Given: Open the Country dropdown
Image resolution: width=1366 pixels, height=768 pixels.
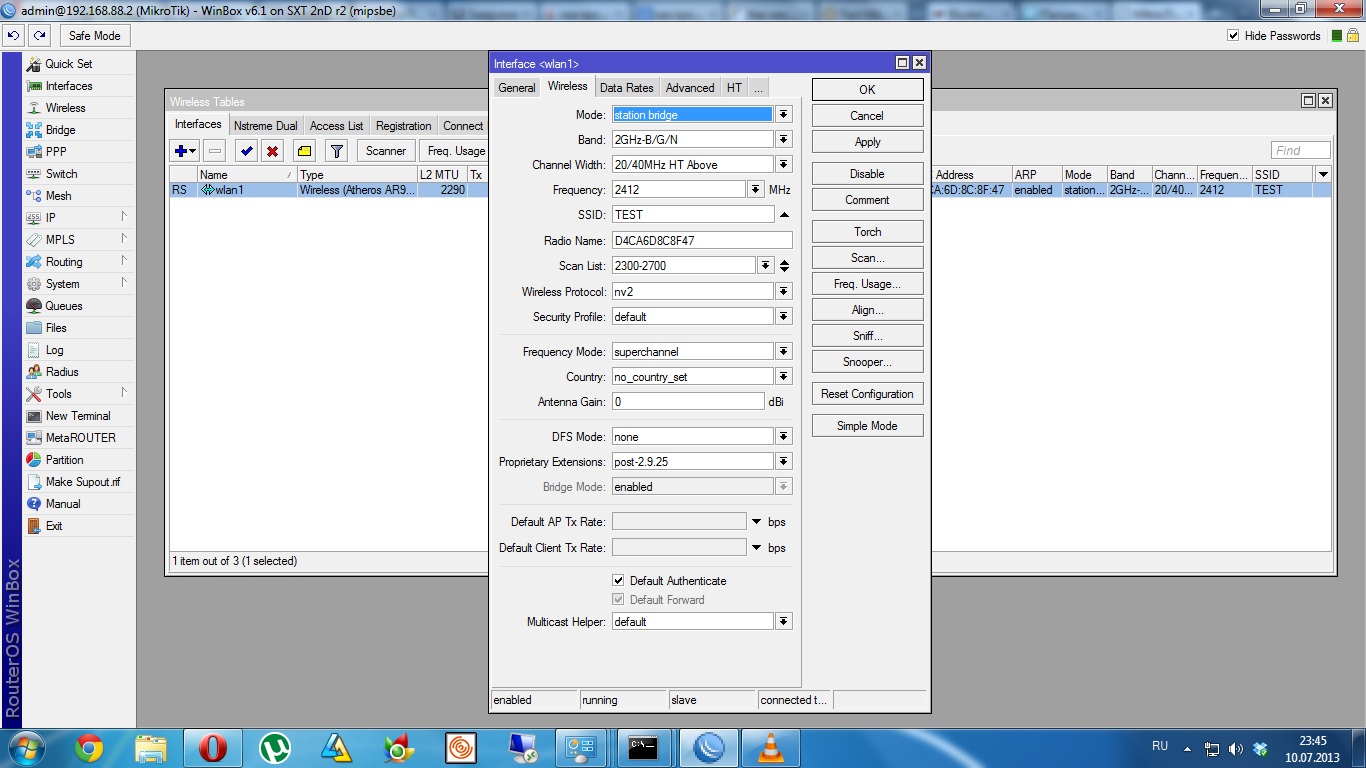Looking at the screenshot, I should 784,377.
